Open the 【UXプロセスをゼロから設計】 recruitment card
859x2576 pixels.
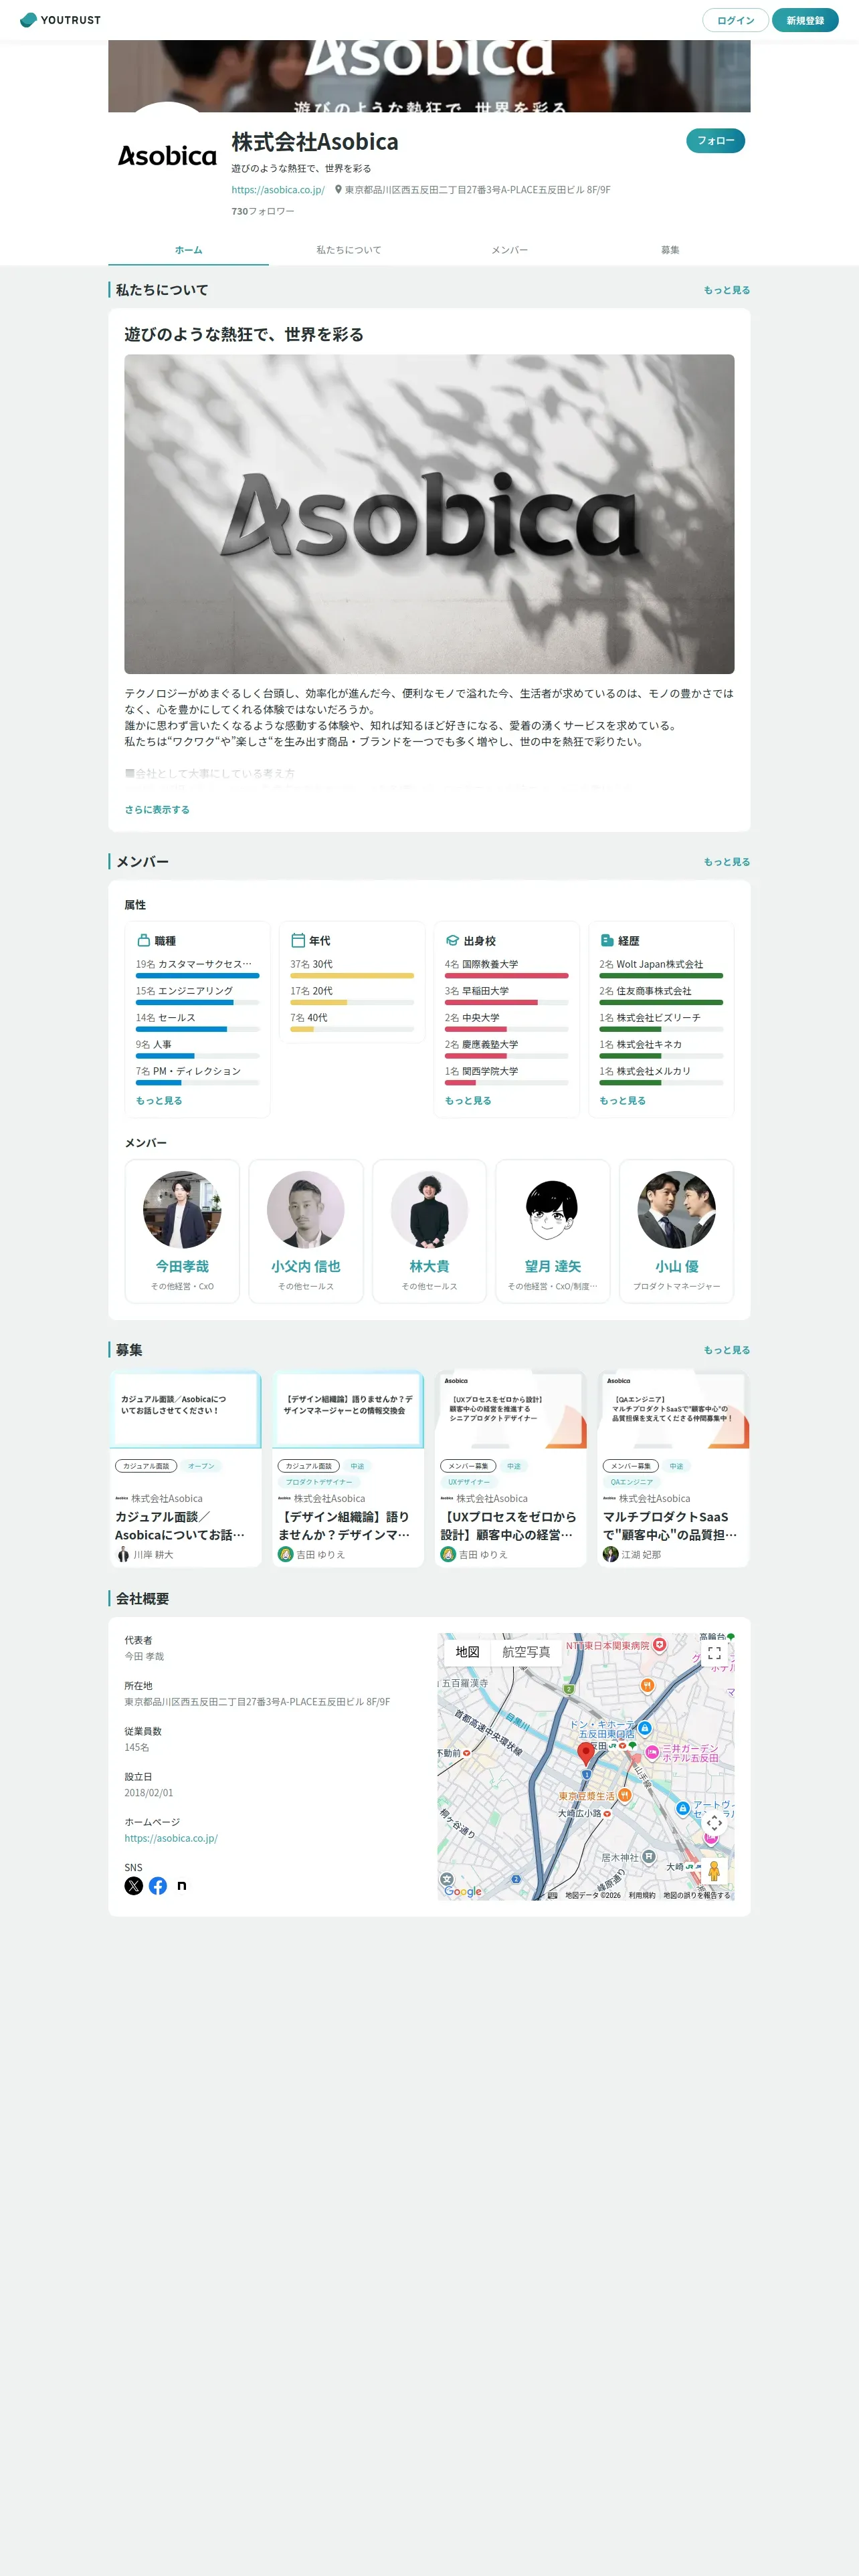coord(510,1468)
